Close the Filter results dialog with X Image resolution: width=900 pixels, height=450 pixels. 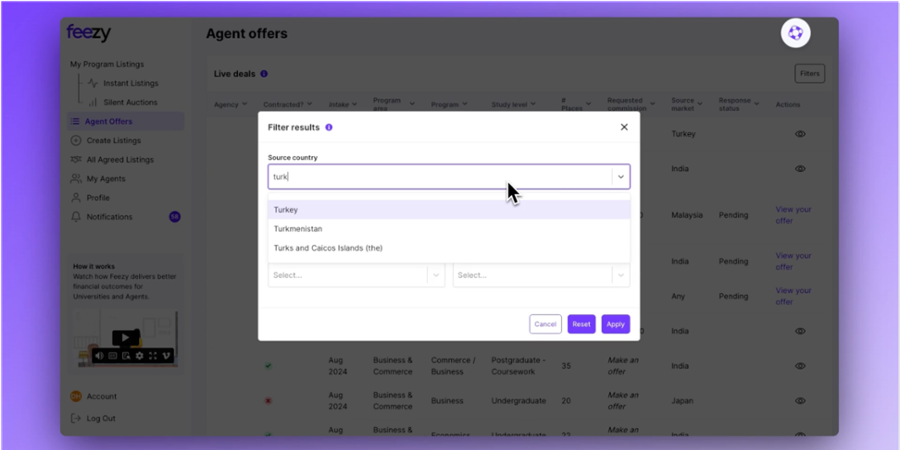click(x=624, y=127)
